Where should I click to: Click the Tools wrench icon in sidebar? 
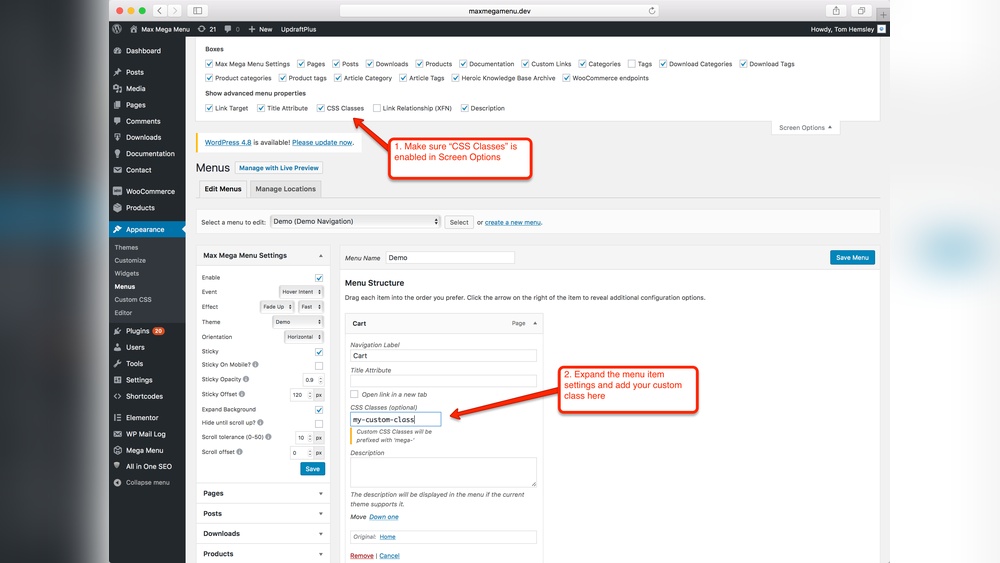pos(117,363)
